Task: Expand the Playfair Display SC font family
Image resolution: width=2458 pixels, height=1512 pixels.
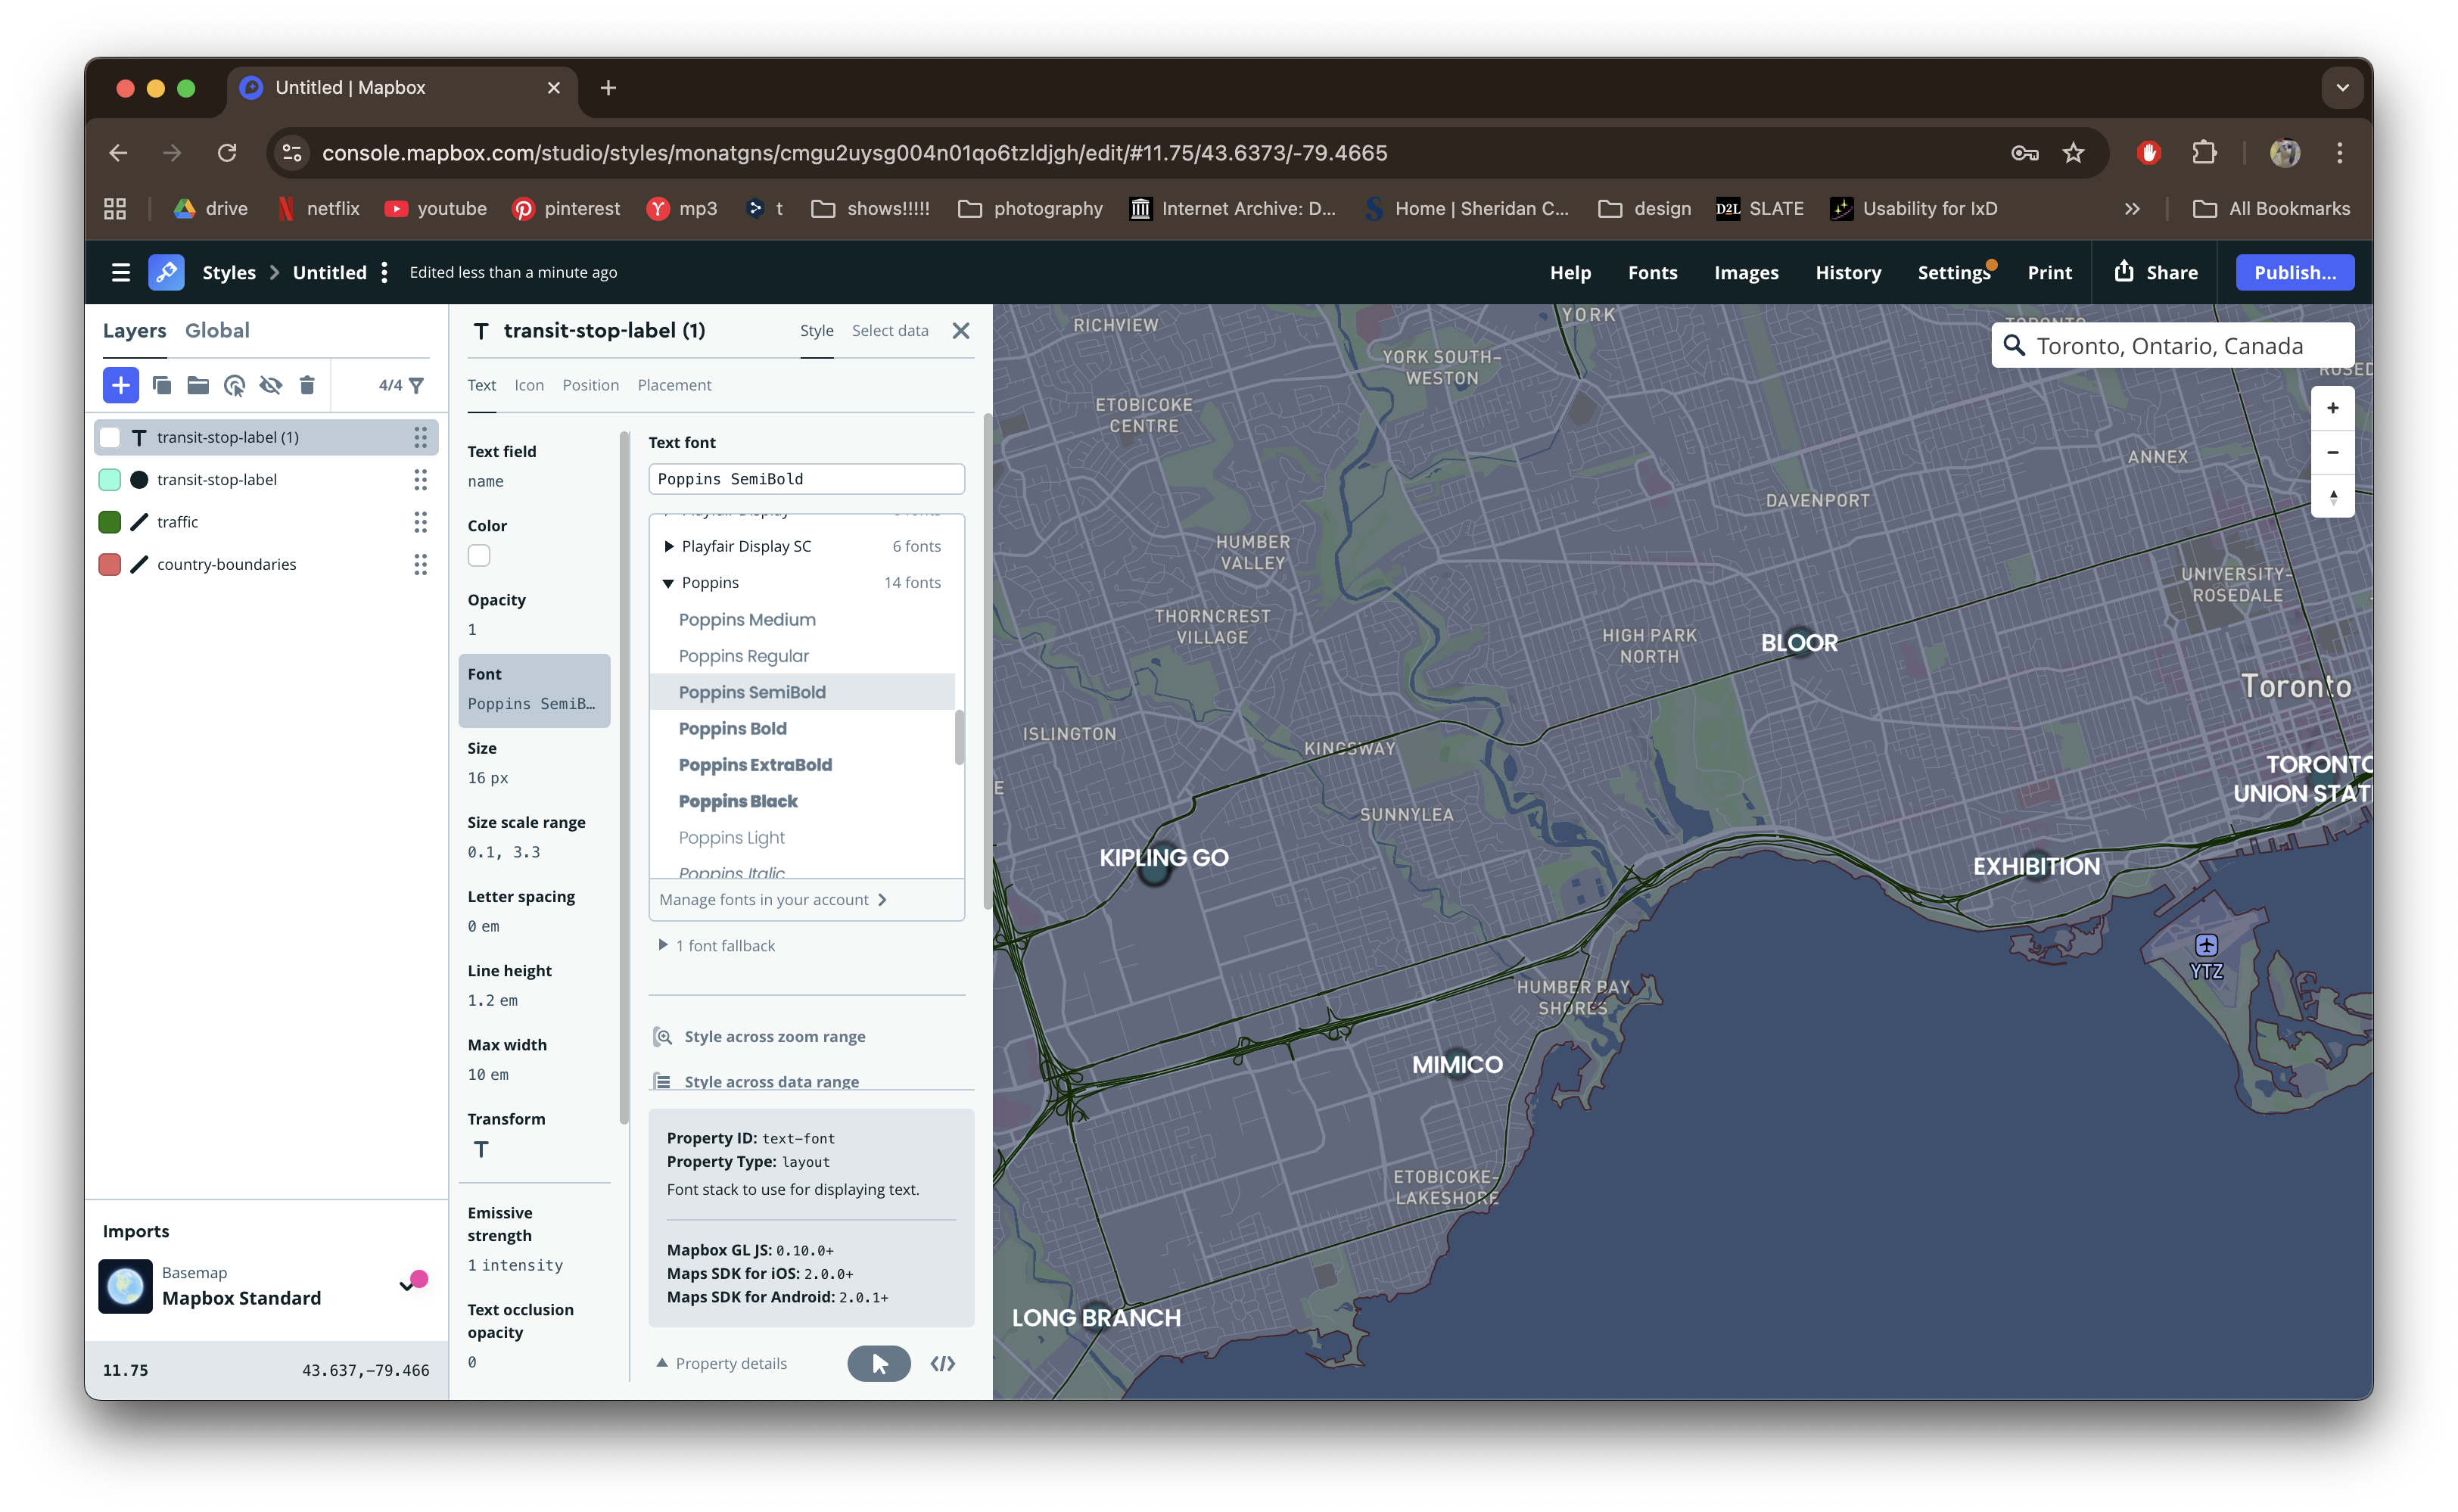Action: pyautogui.click(x=669, y=546)
